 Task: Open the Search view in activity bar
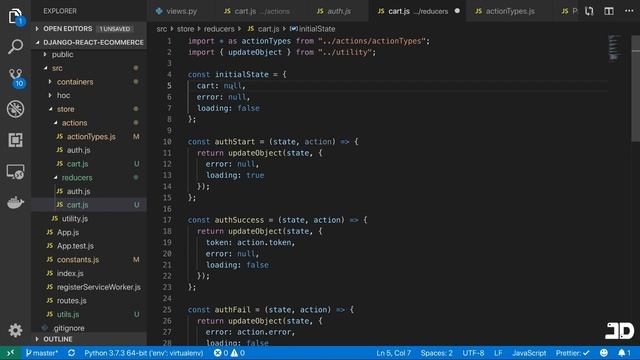16,47
